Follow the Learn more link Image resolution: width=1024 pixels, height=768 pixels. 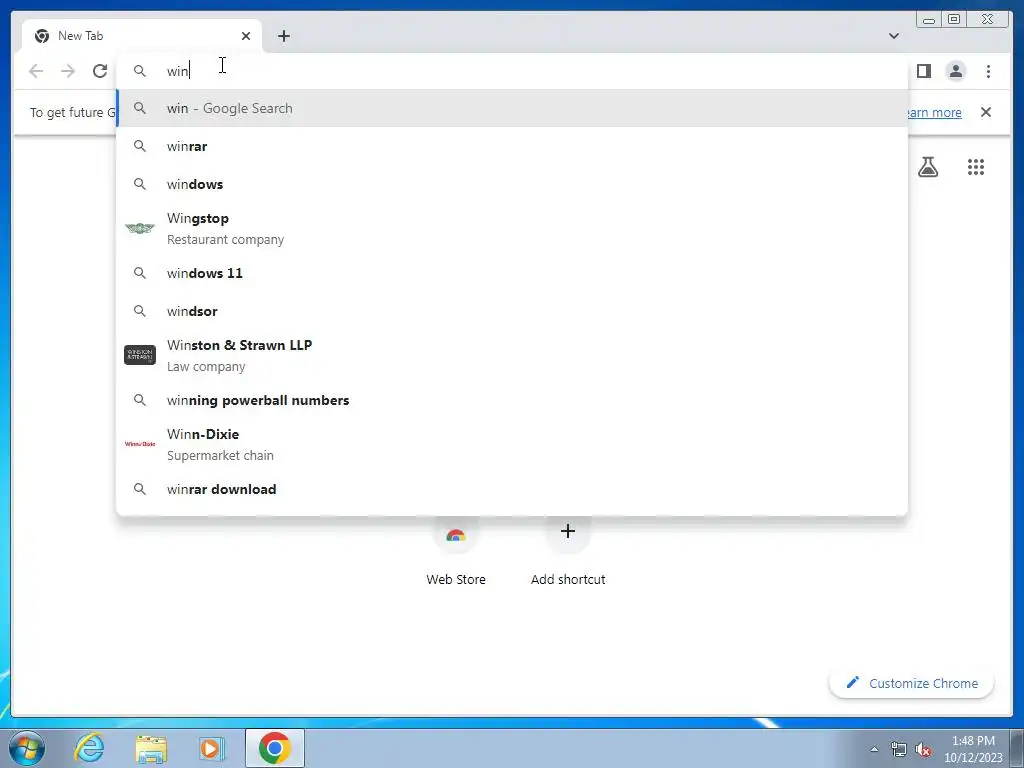coord(934,112)
